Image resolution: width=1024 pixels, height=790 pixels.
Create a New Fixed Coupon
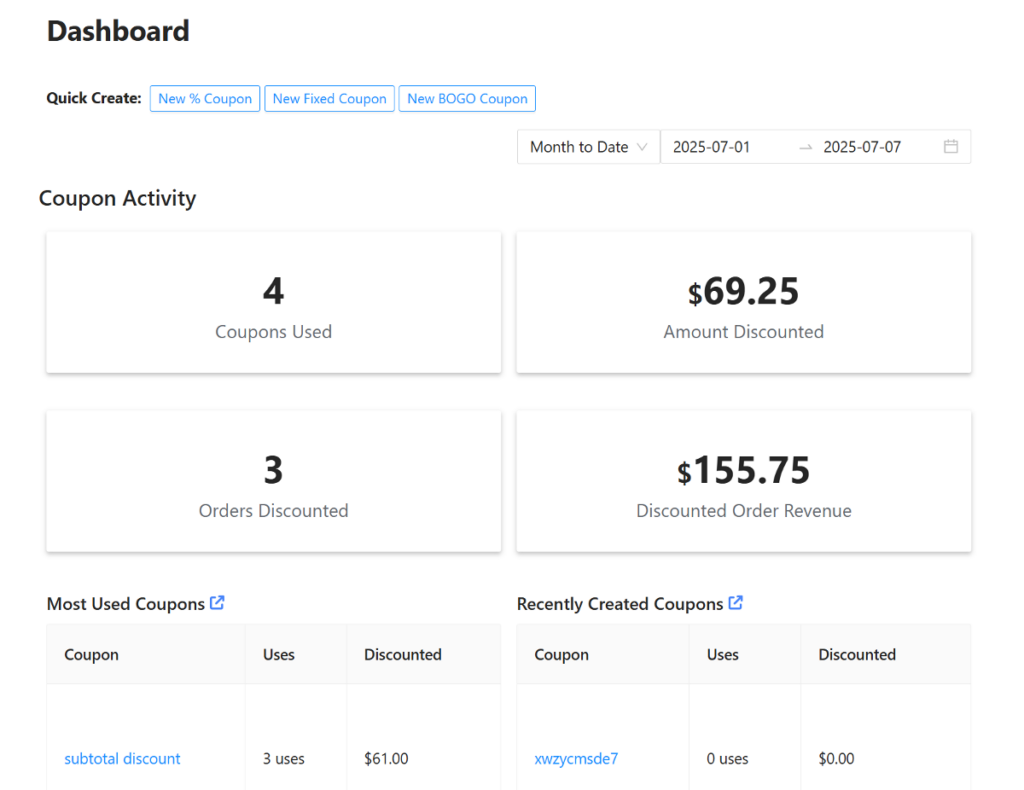tap(329, 98)
